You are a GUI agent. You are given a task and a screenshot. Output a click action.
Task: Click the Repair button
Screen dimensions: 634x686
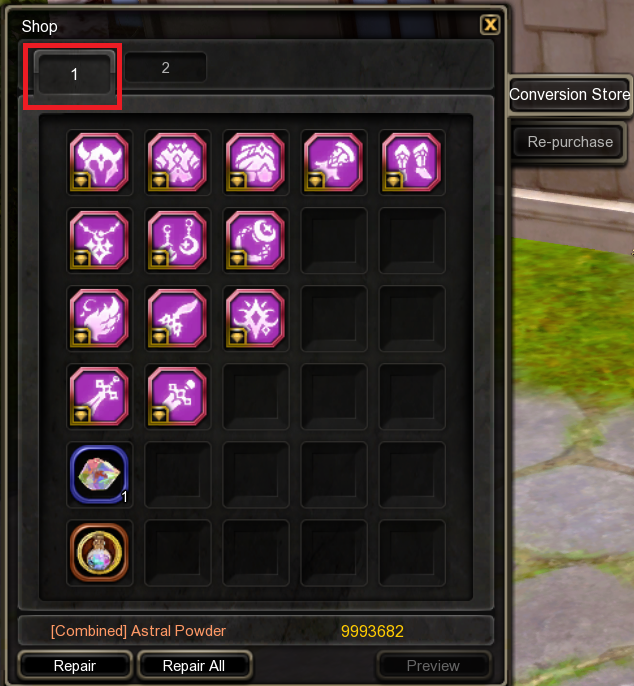click(75, 665)
